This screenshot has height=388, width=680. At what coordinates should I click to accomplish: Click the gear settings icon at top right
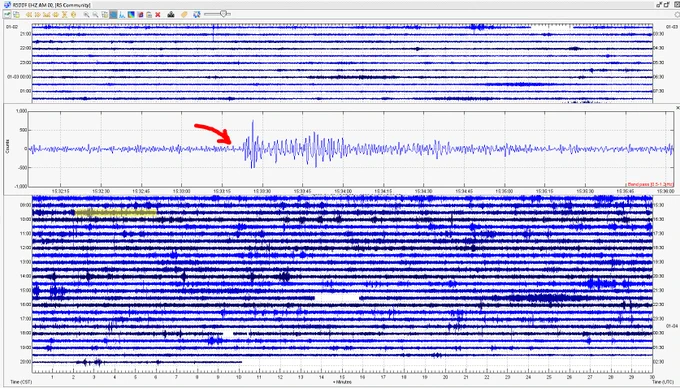[677, 14]
